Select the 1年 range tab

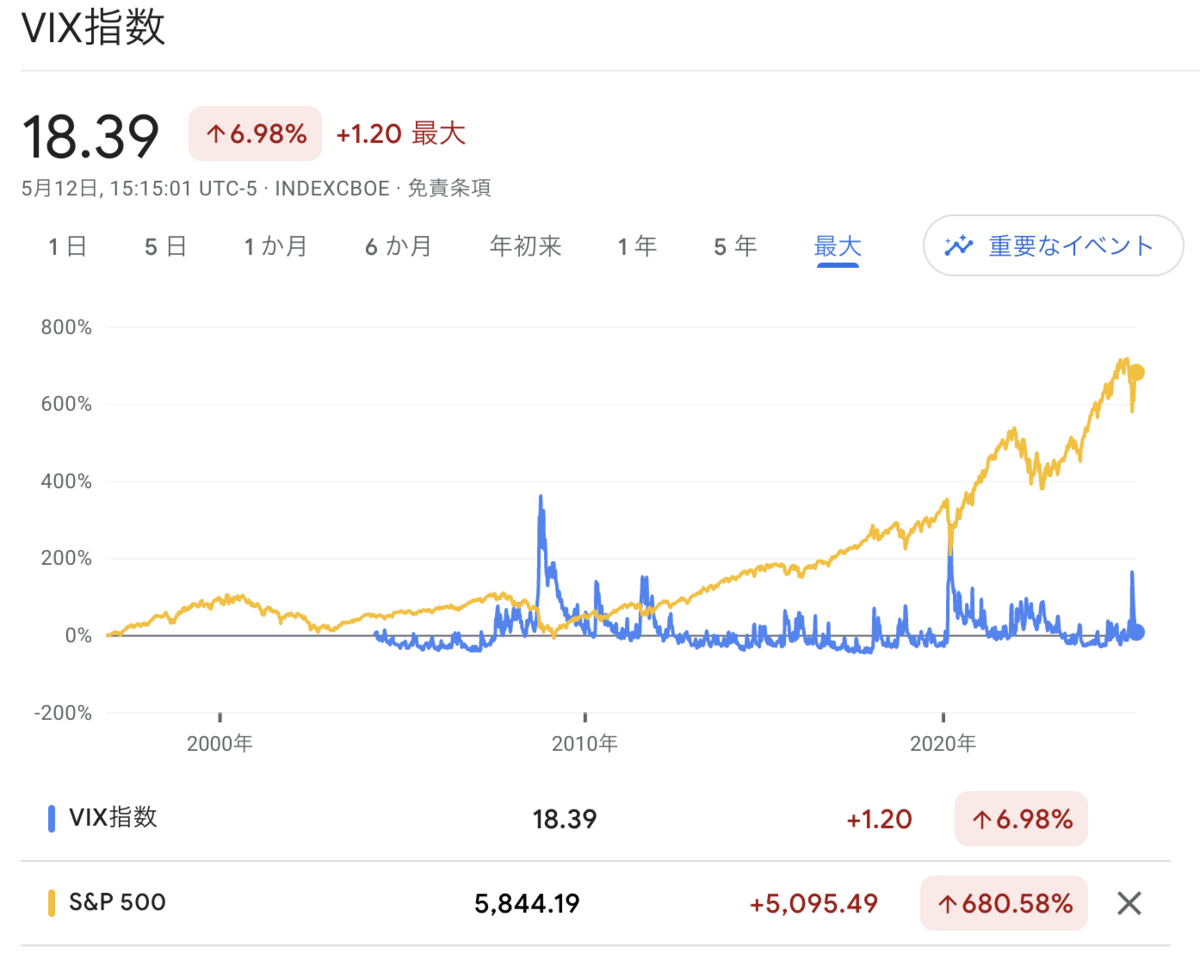tap(637, 246)
